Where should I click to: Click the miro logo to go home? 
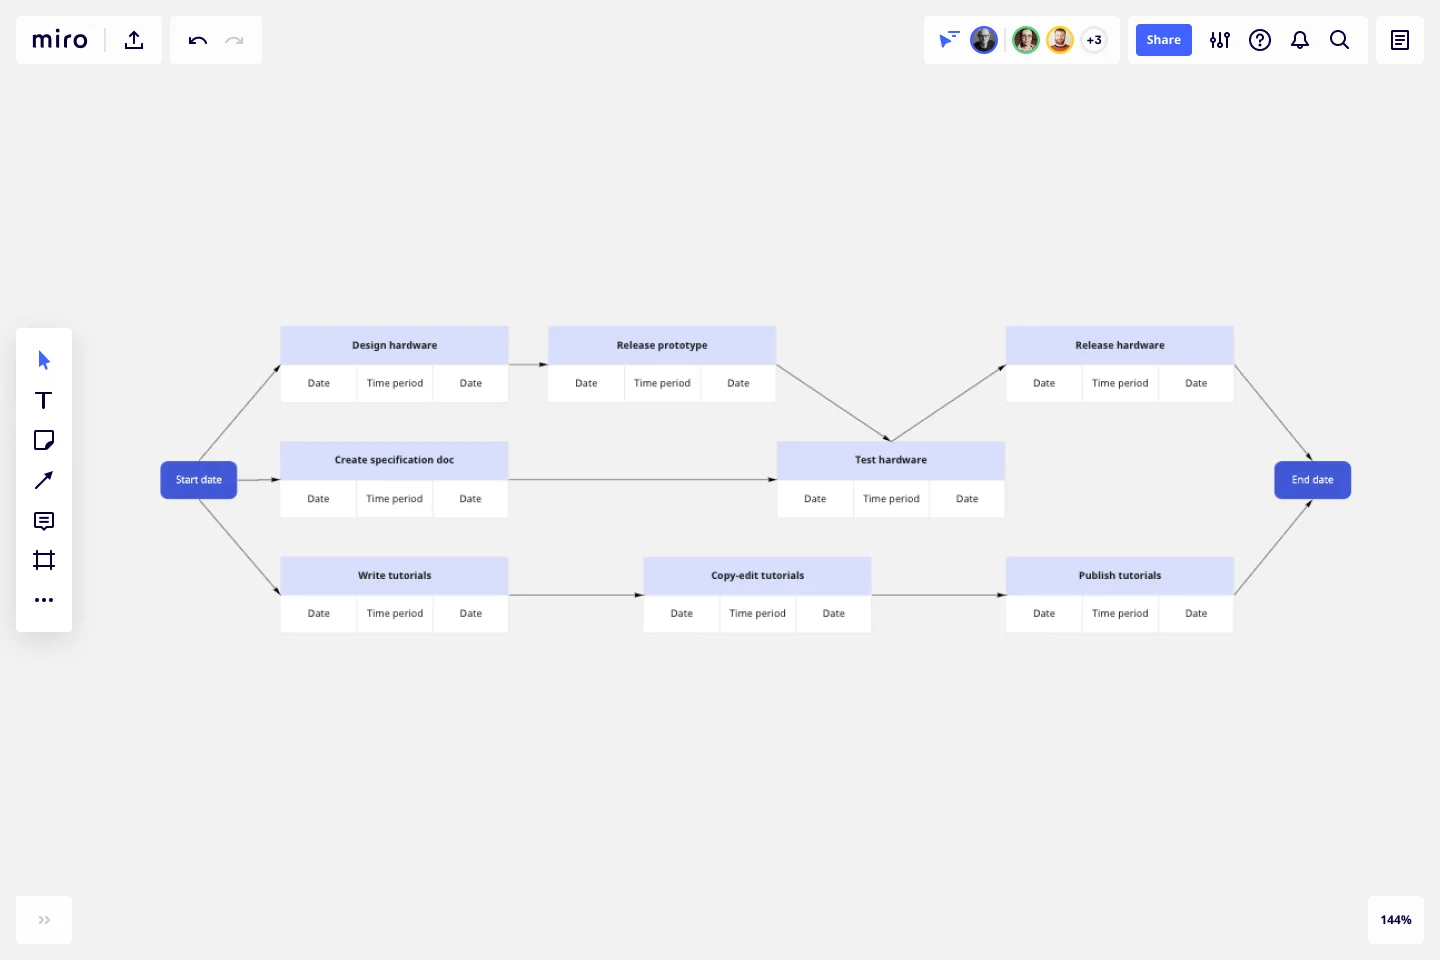60,40
